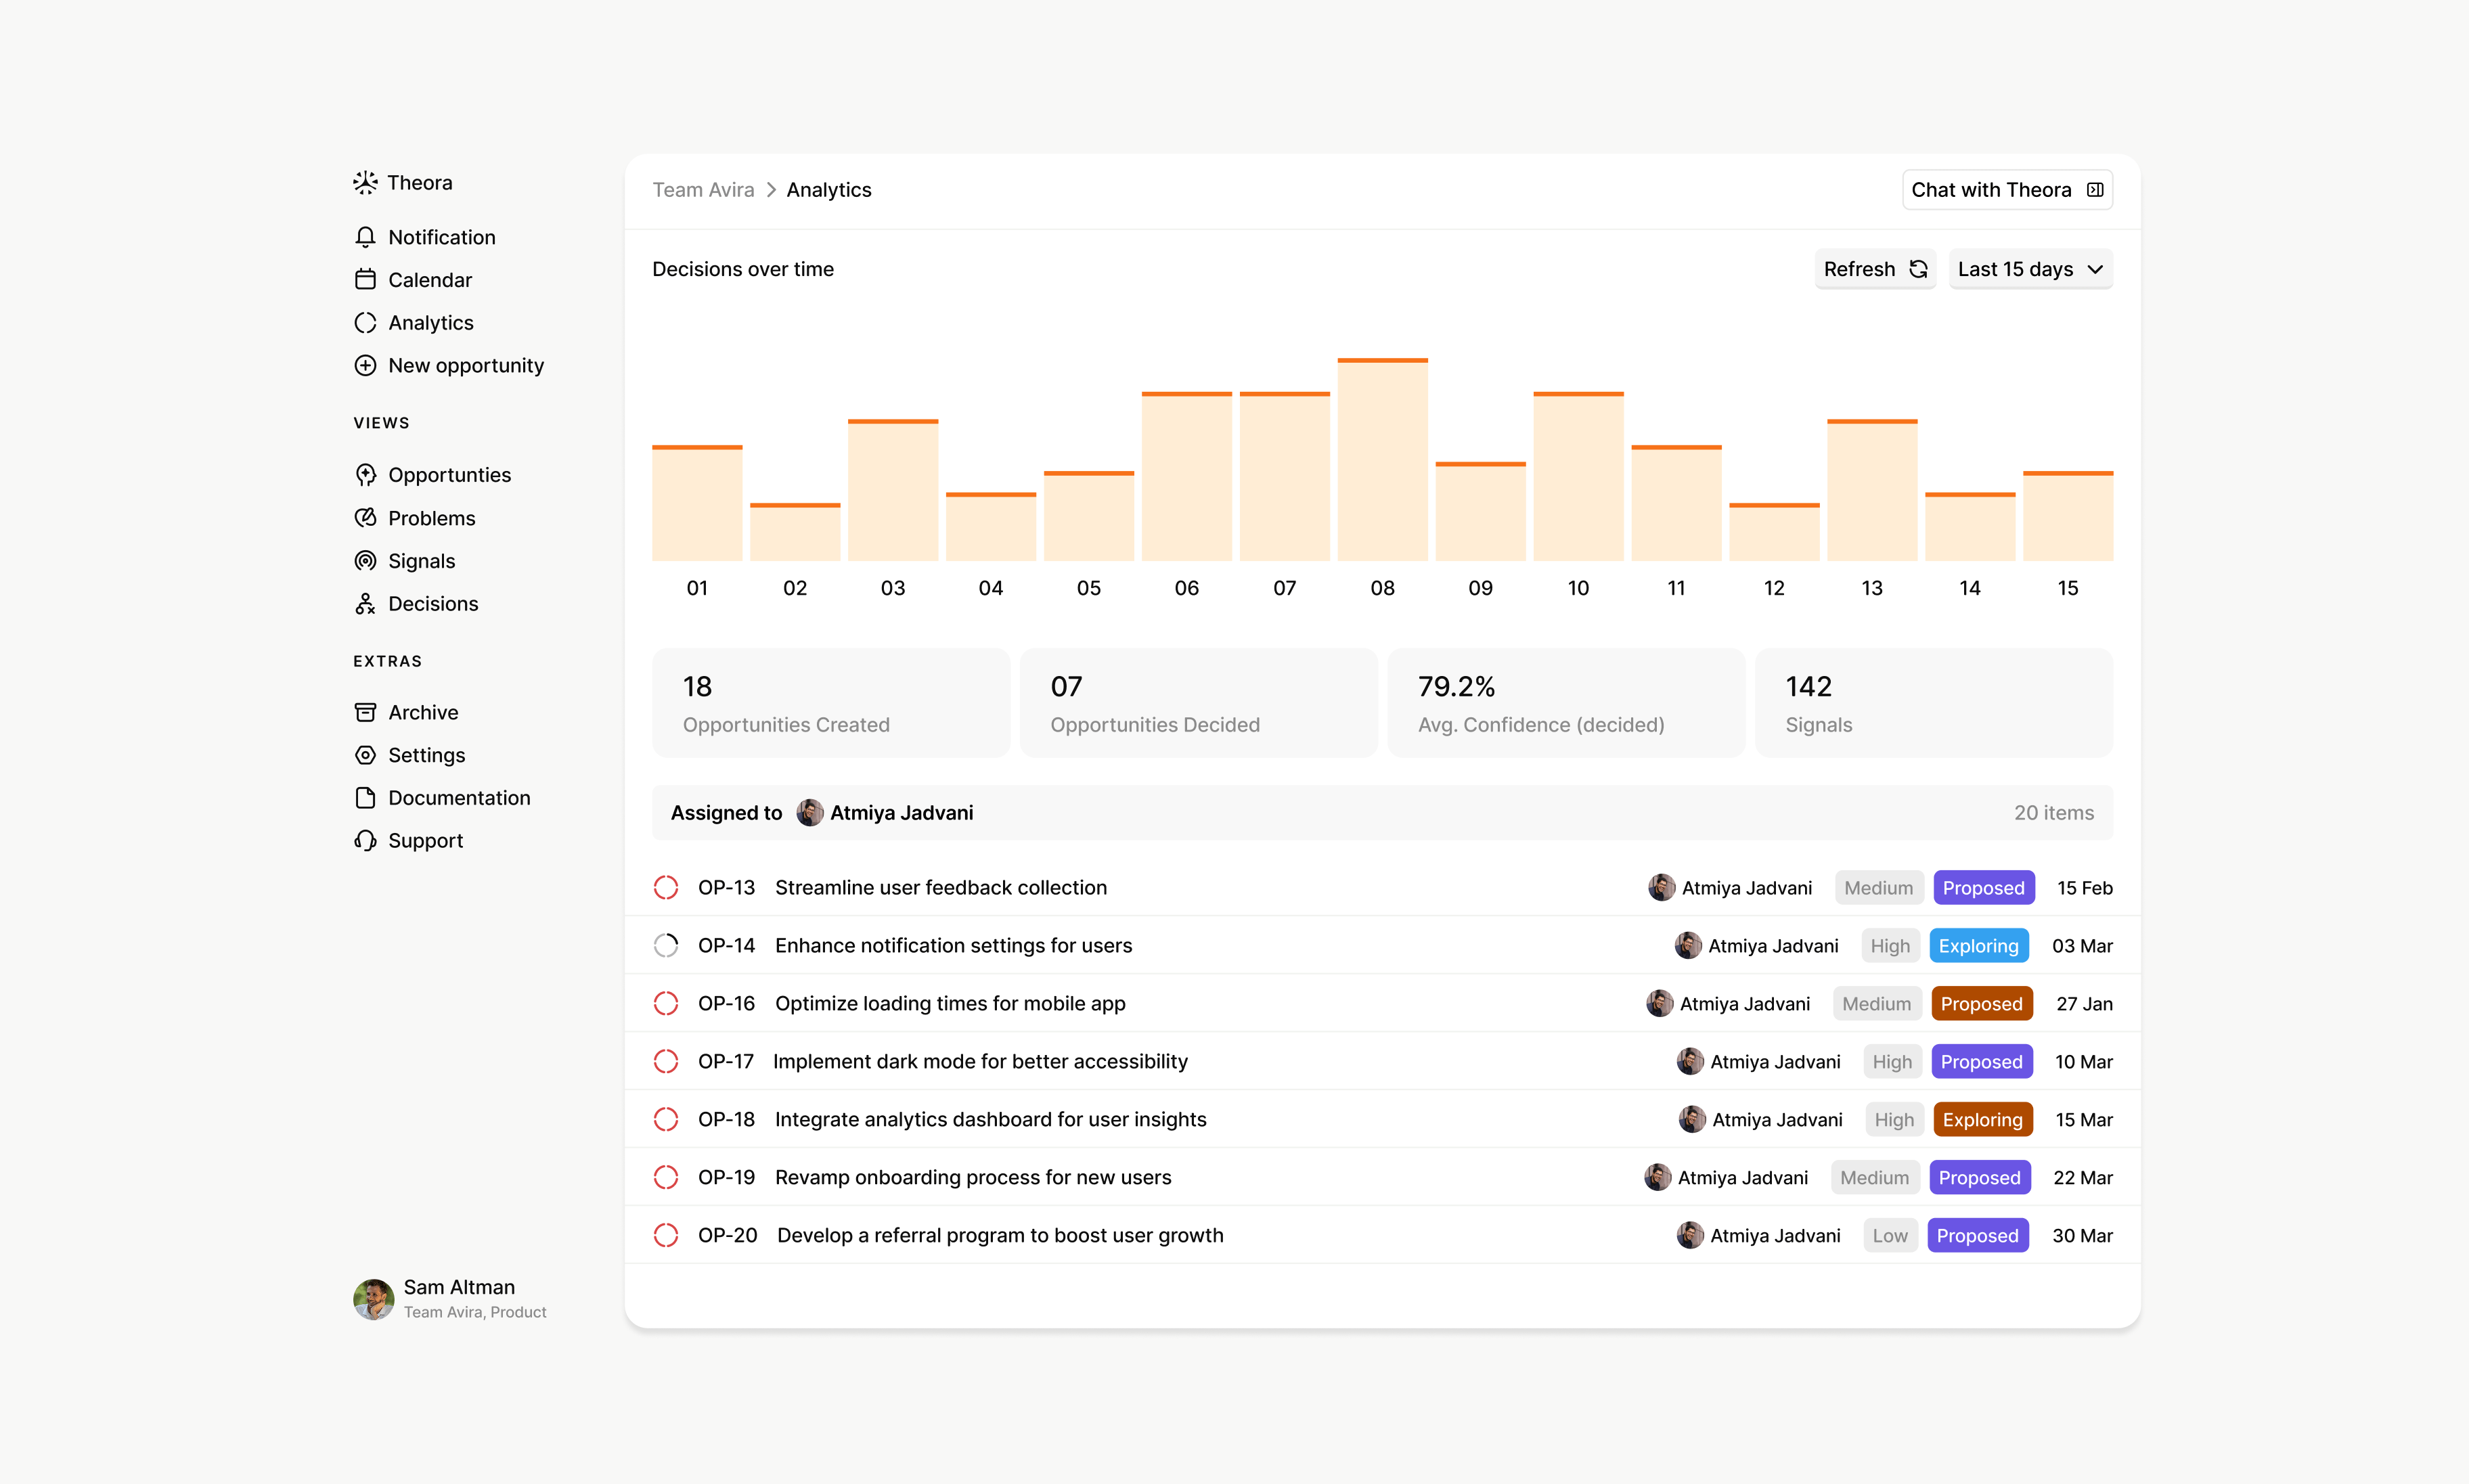Viewport: 2469px width, 1484px height.
Task: Click the Support headset icon
Action: (x=366, y=840)
